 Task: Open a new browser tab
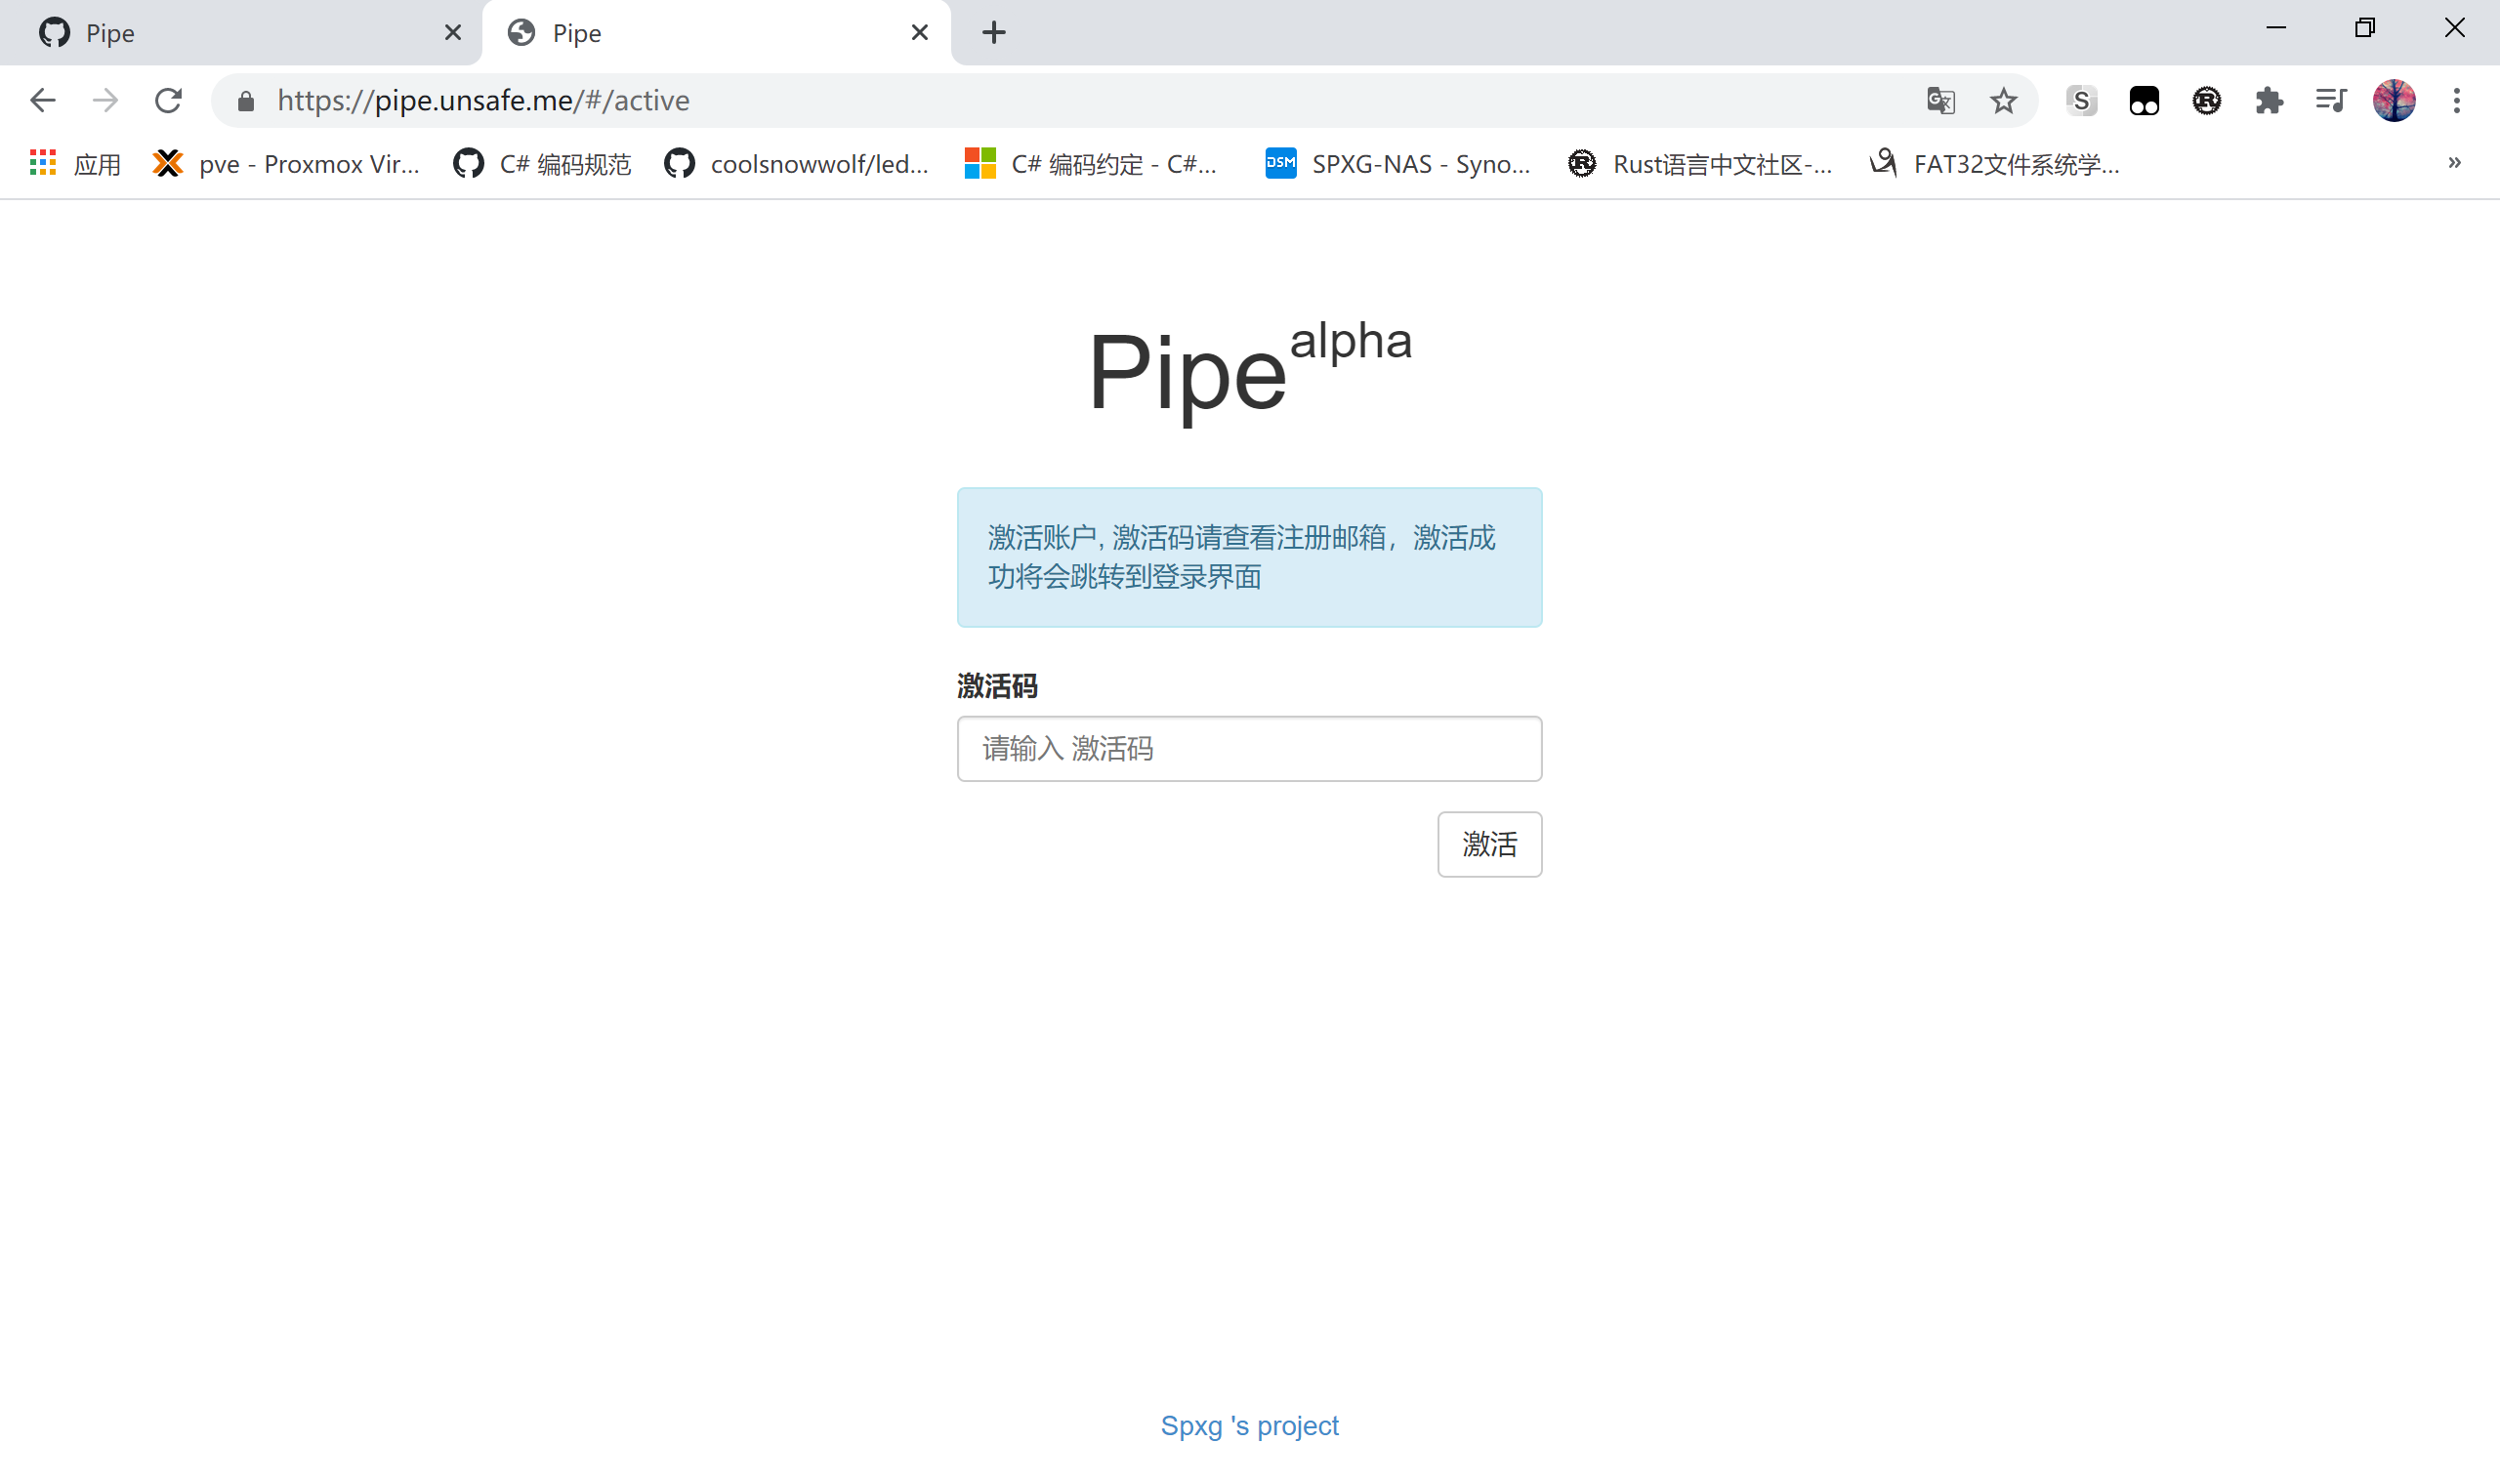point(993,33)
